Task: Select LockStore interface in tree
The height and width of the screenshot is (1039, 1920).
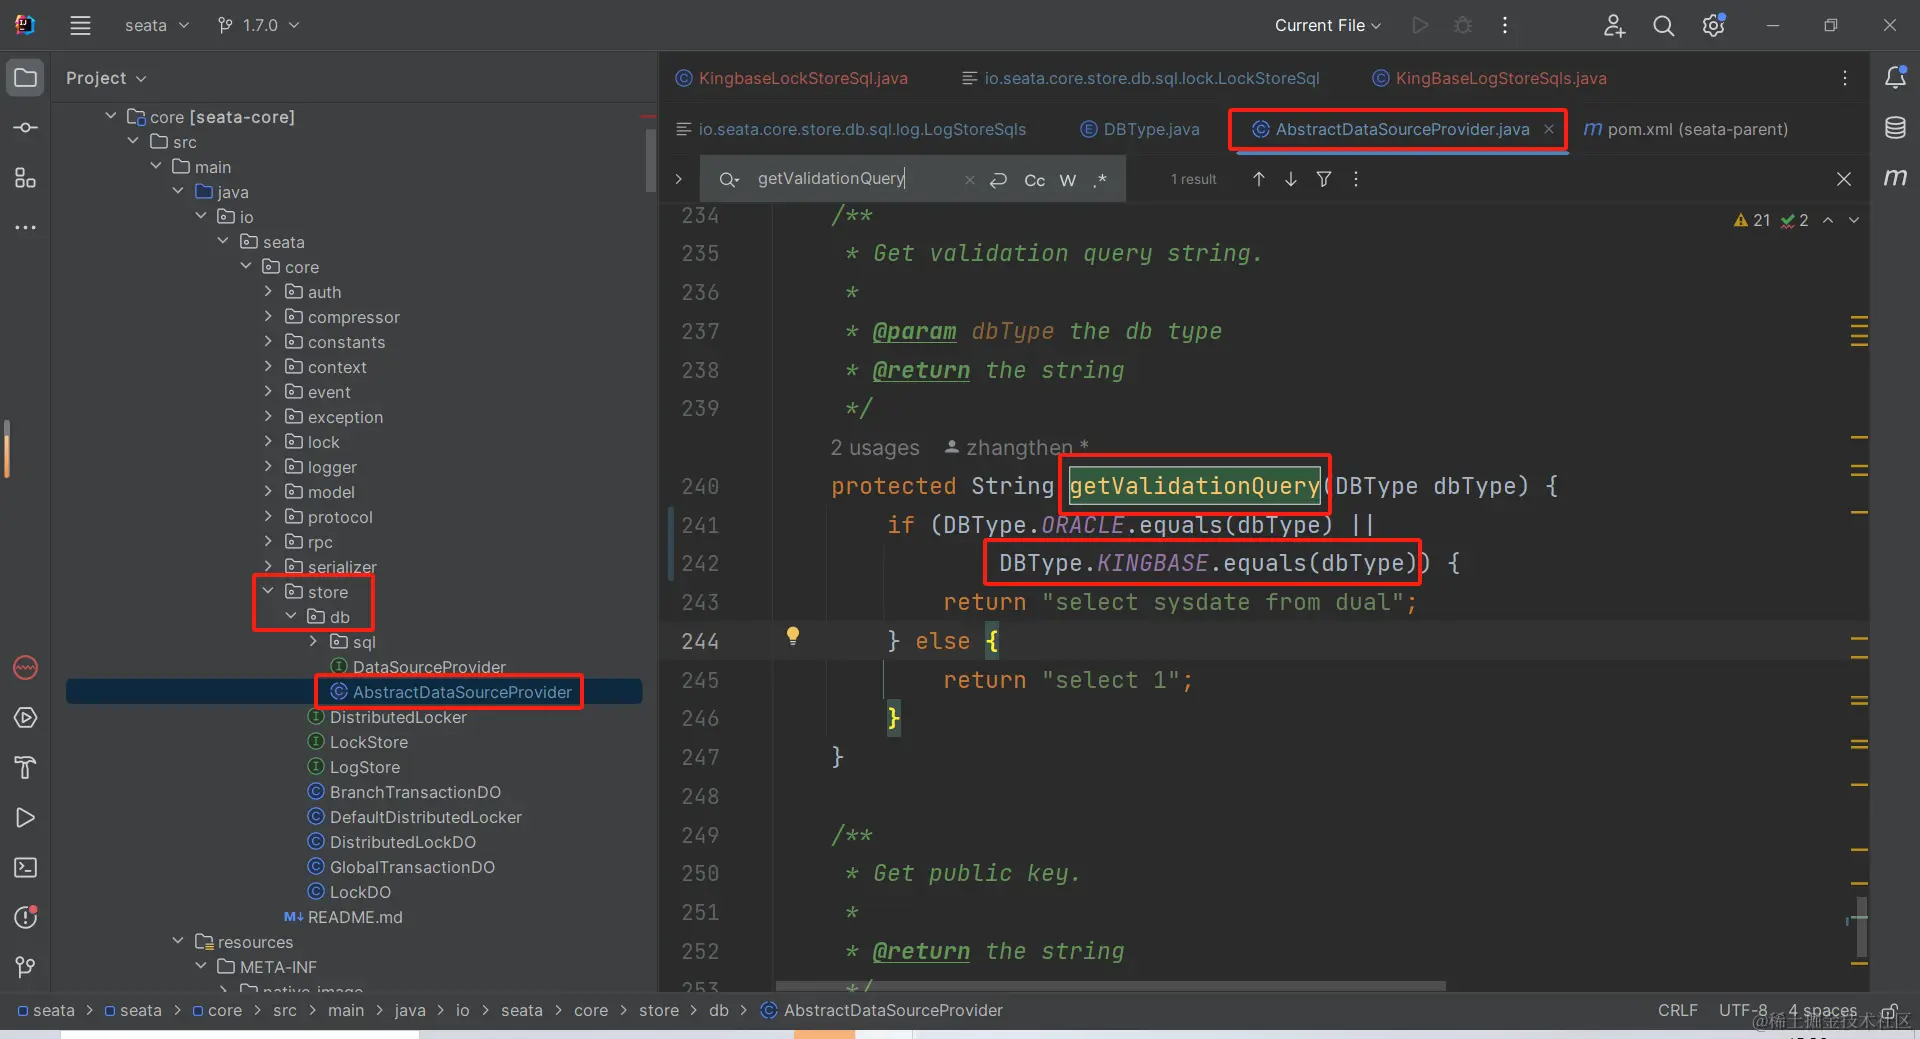Action: point(368,742)
